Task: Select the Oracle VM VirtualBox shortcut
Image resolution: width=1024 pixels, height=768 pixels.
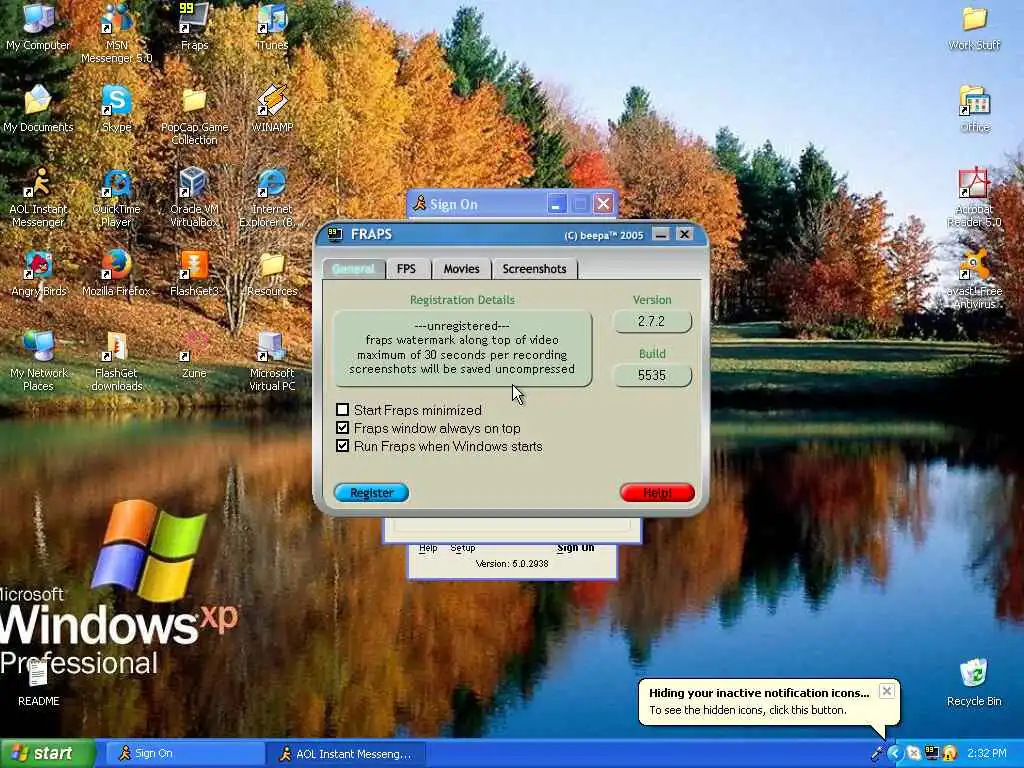Action: [194, 197]
